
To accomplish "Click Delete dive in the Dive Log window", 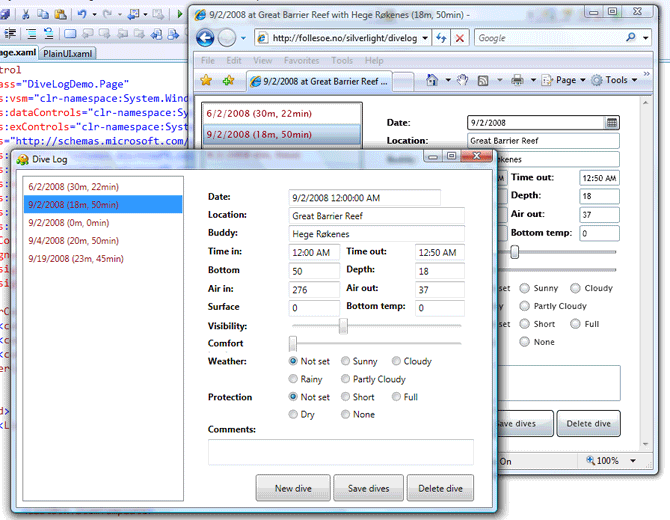I will click(x=440, y=488).
